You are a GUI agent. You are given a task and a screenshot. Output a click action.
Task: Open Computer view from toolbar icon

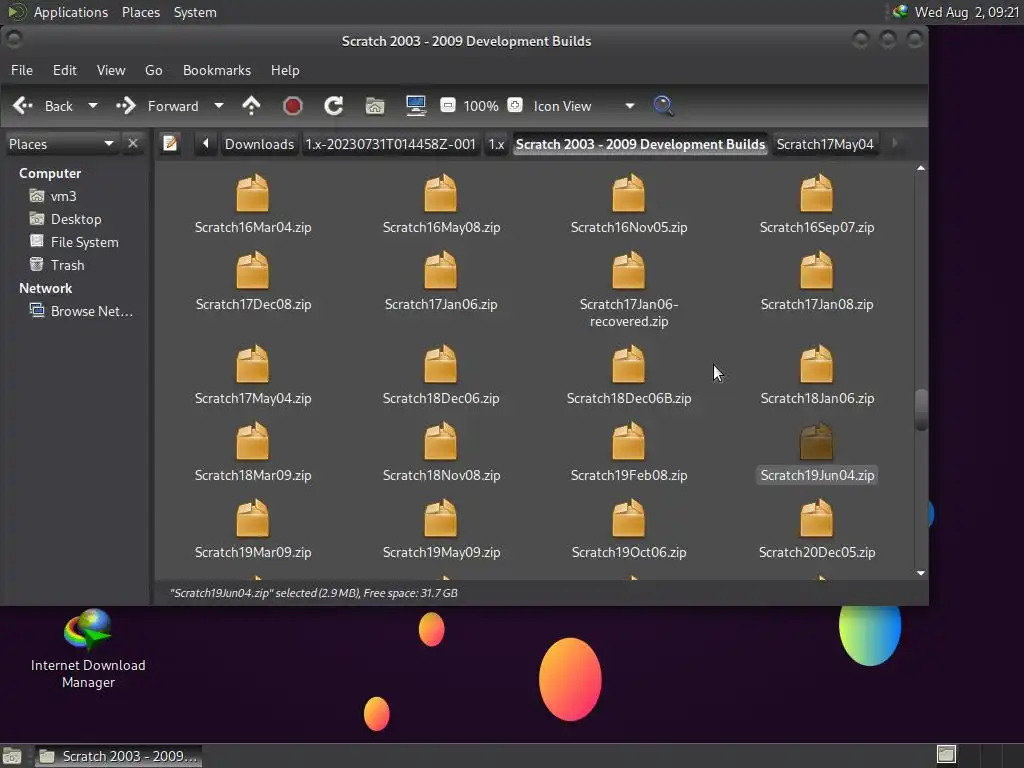(x=416, y=106)
